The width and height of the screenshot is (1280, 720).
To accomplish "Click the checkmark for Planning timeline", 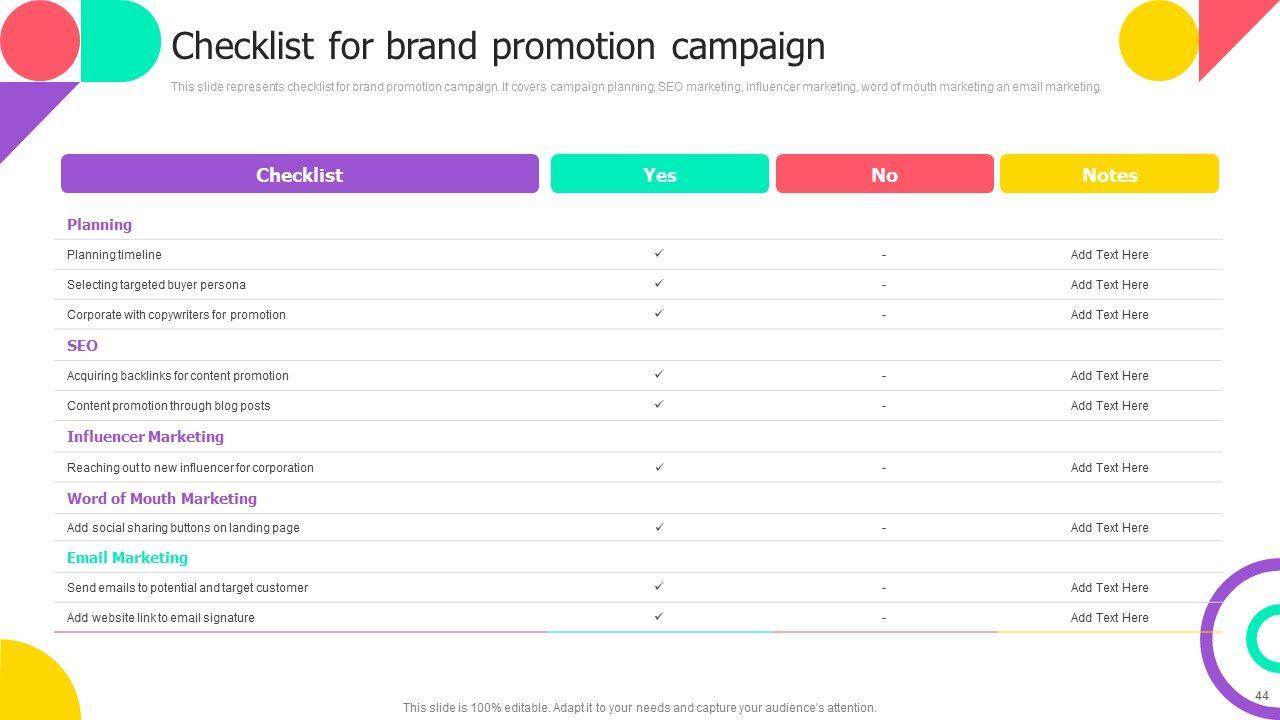I will [659, 254].
